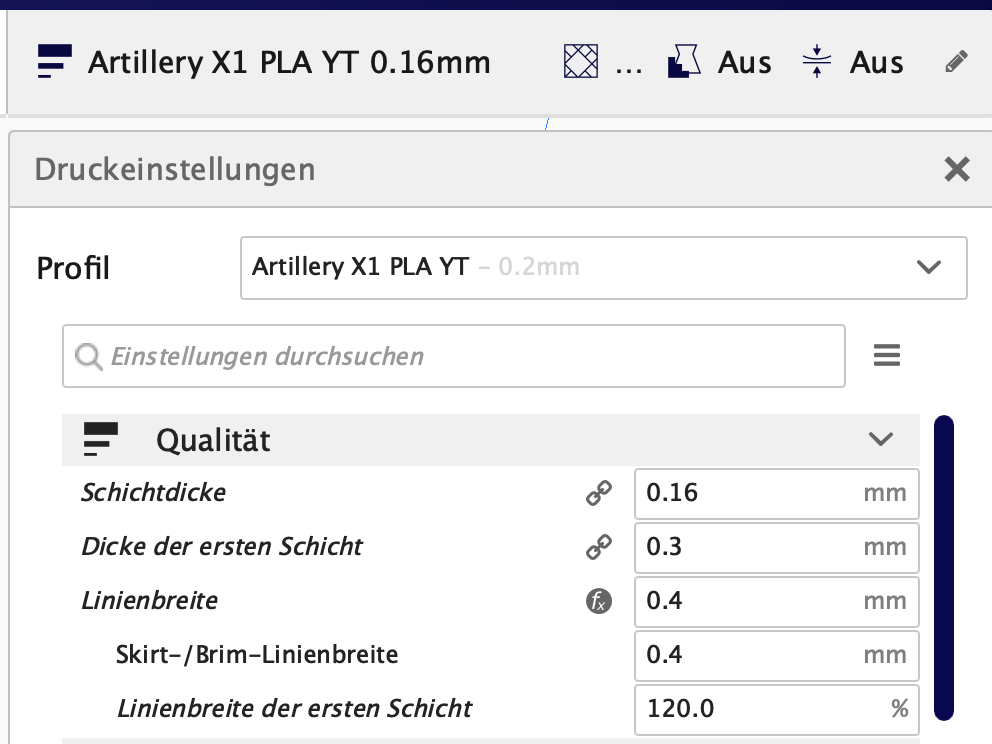The height and width of the screenshot is (744, 992).
Task: Click the search magnifier icon
Action: click(x=89, y=356)
